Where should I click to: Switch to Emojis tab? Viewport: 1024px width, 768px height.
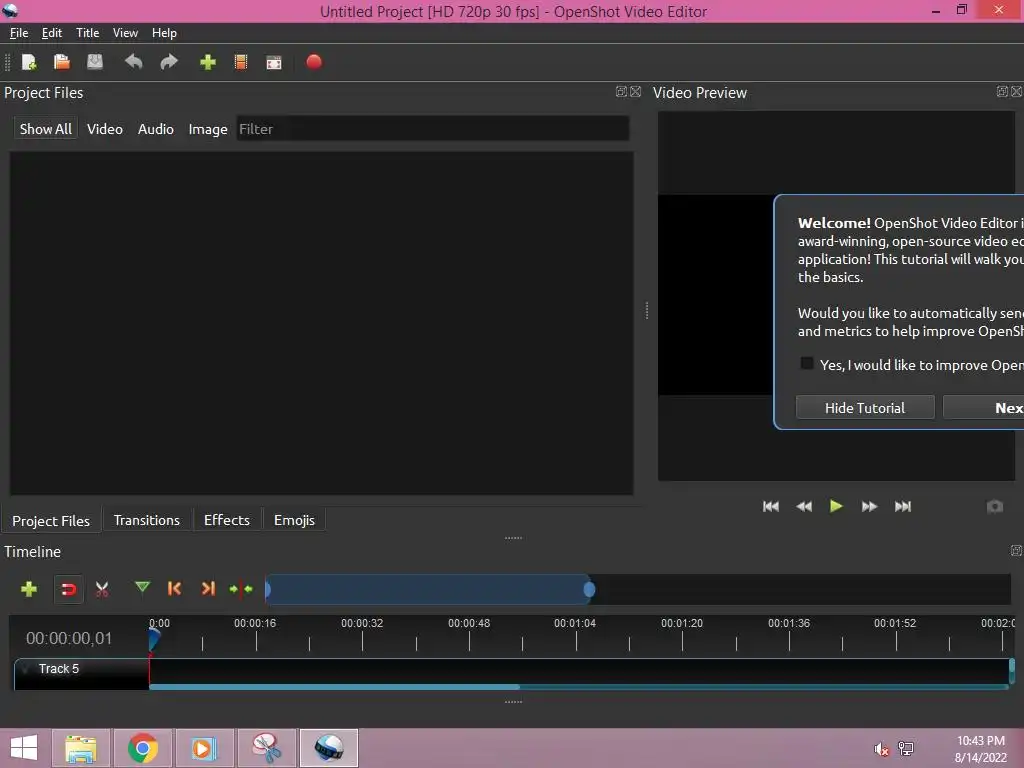(294, 520)
